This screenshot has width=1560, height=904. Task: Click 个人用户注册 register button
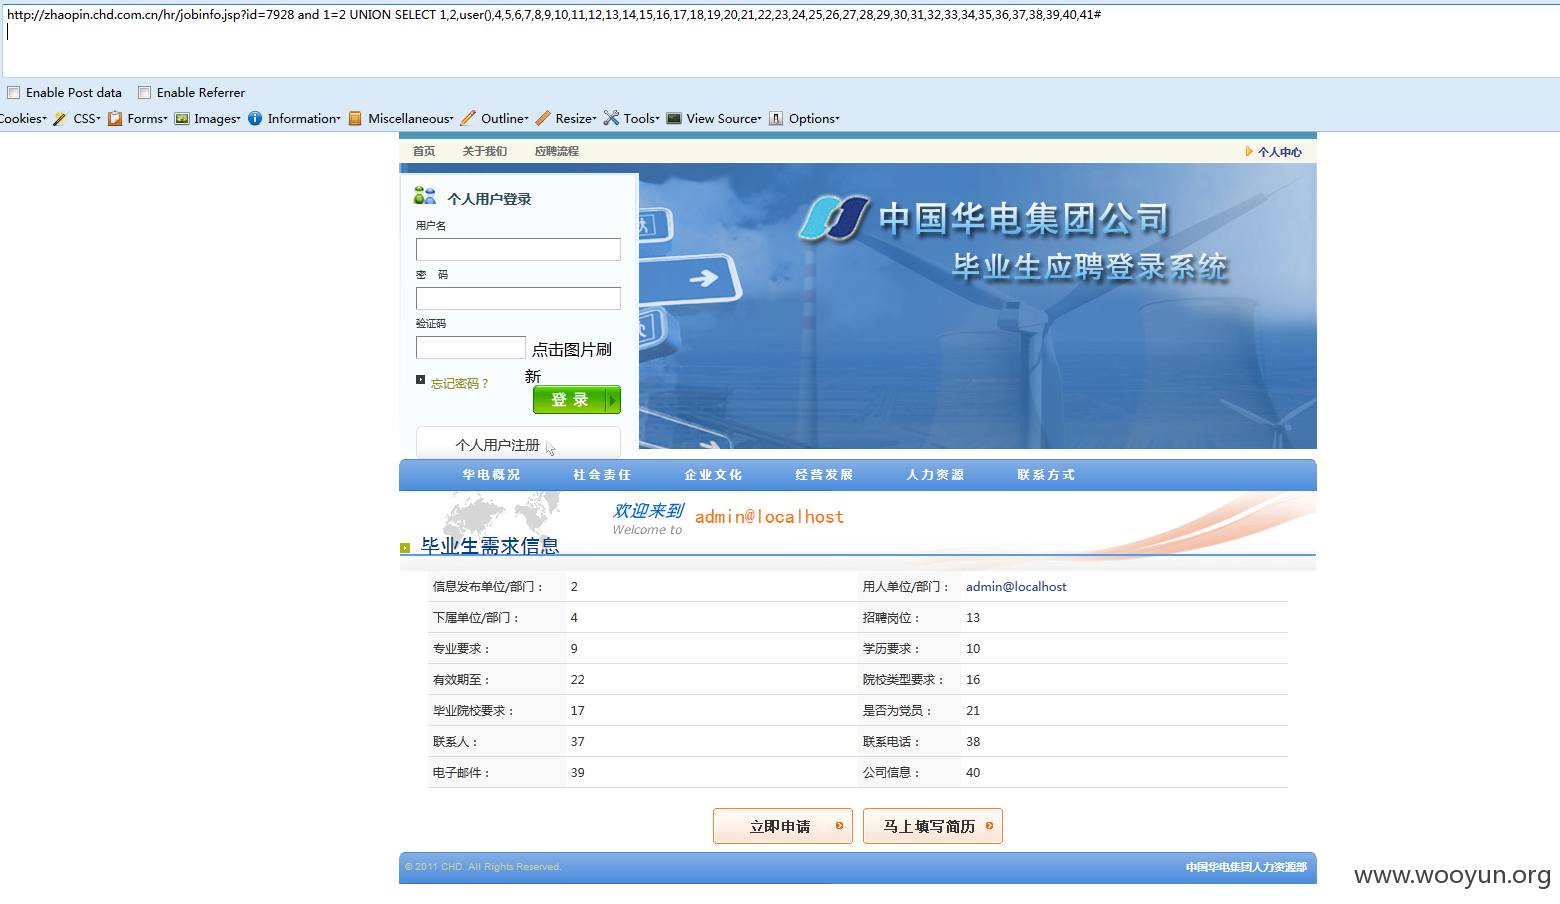518,443
